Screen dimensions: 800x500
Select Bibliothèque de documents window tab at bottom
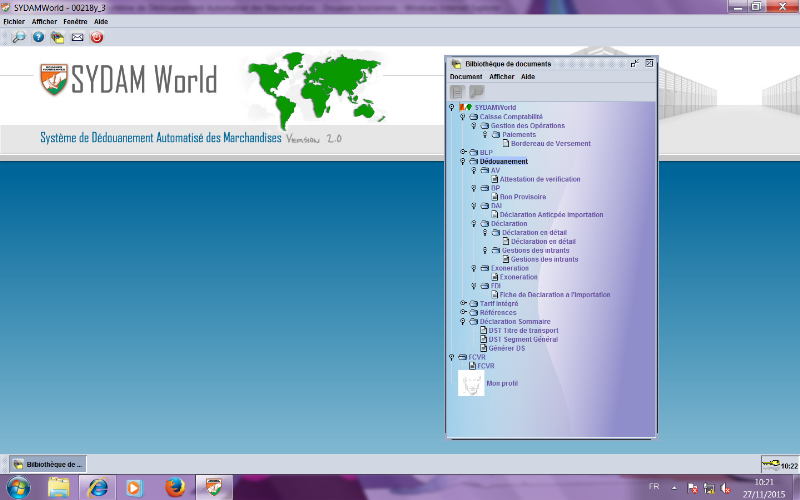click(x=48, y=464)
